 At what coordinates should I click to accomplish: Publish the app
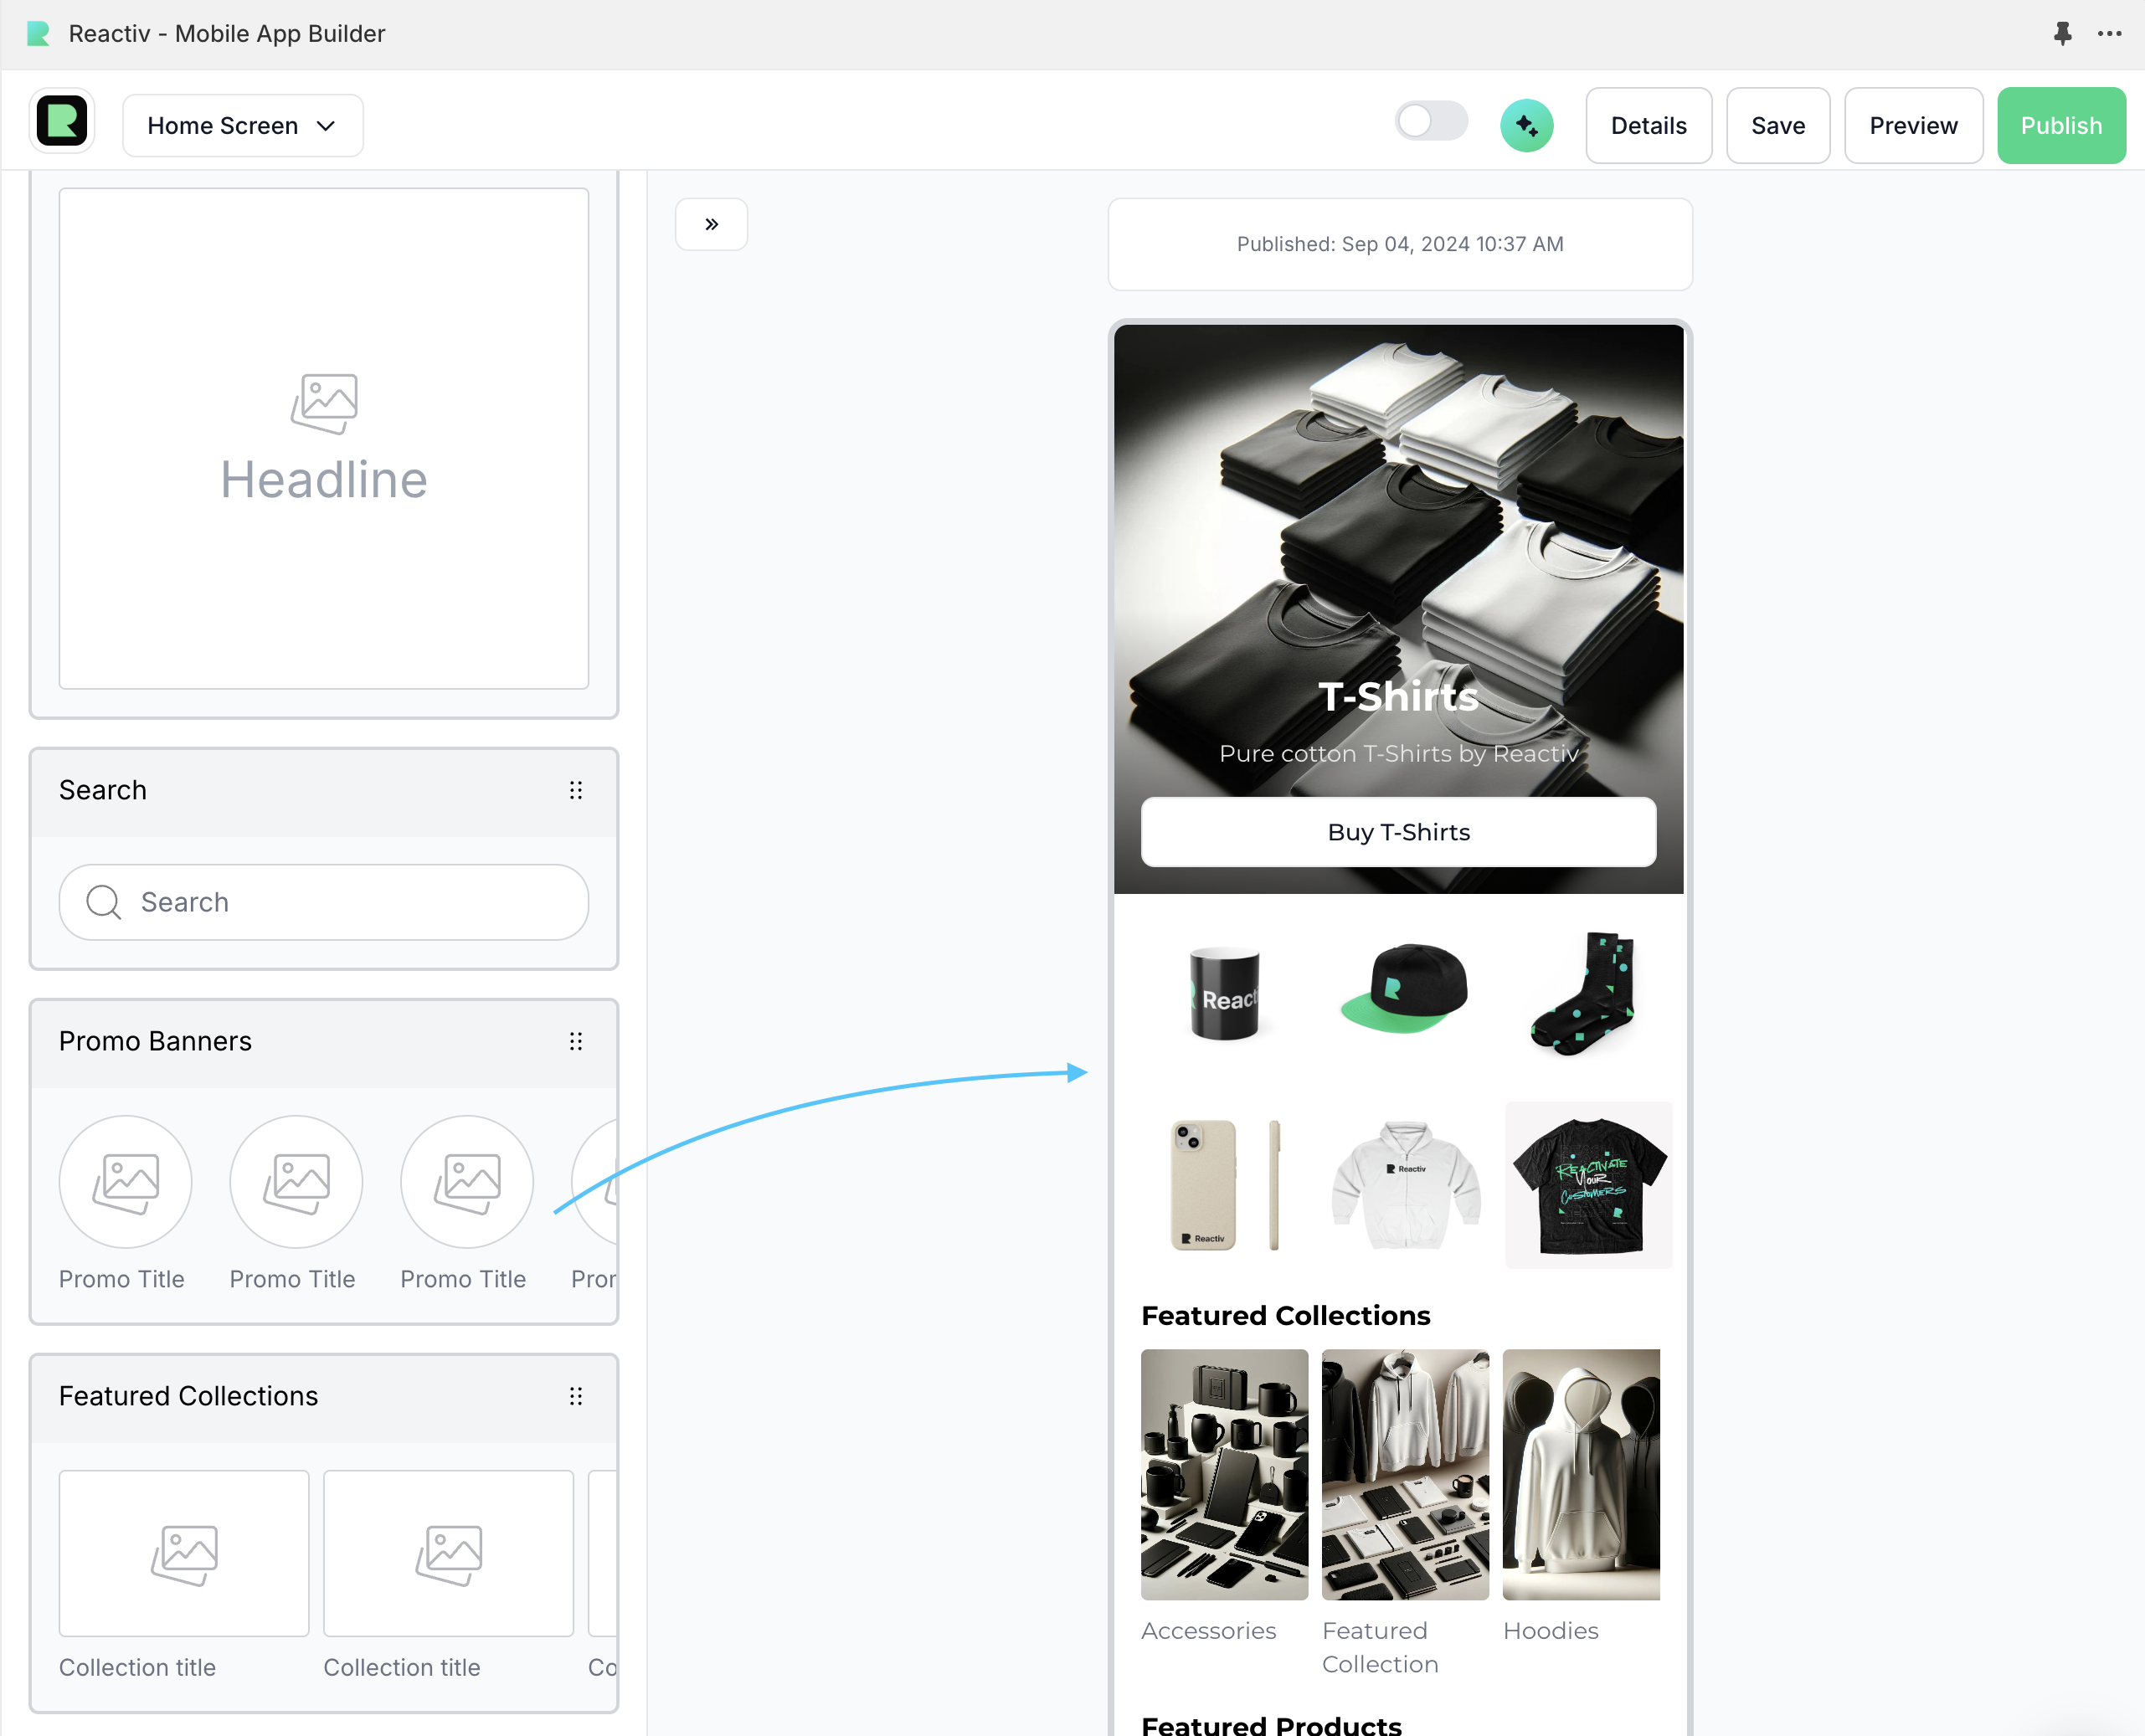point(2060,125)
